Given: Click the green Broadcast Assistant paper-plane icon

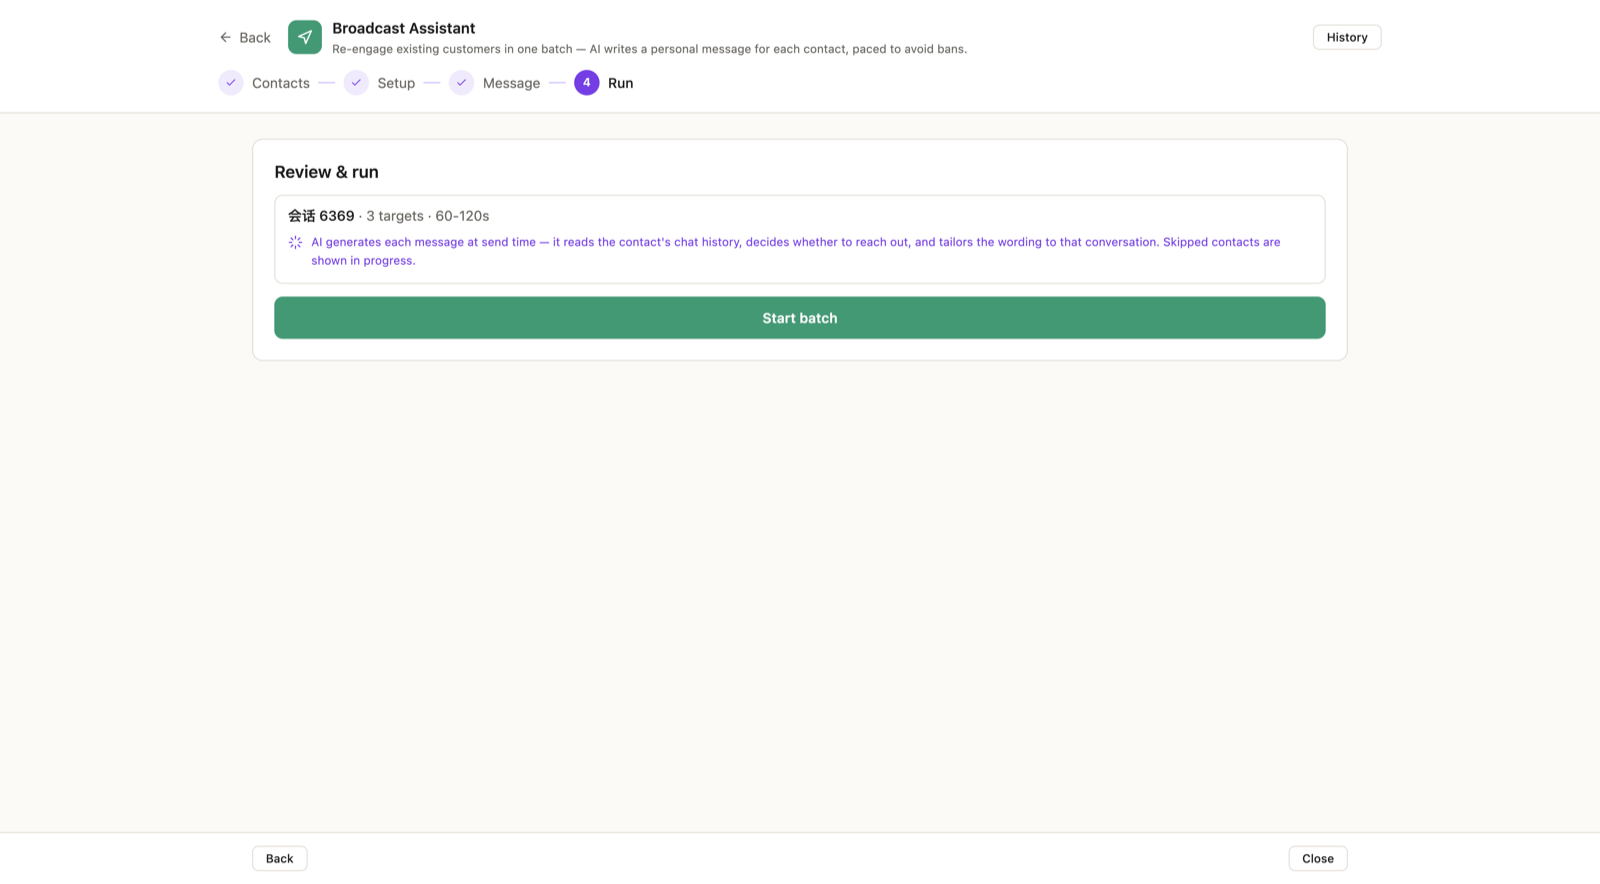Looking at the screenshot, I should point(305,37).
